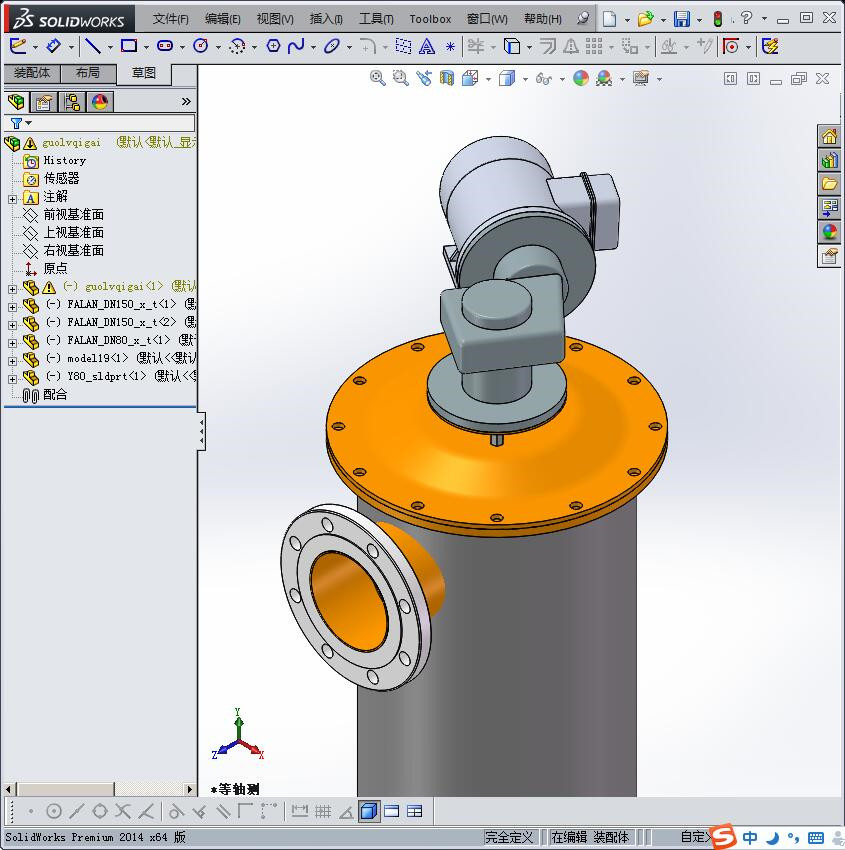
Task: Open the ConfigurationManager tab icon
Action: (72, 102)
